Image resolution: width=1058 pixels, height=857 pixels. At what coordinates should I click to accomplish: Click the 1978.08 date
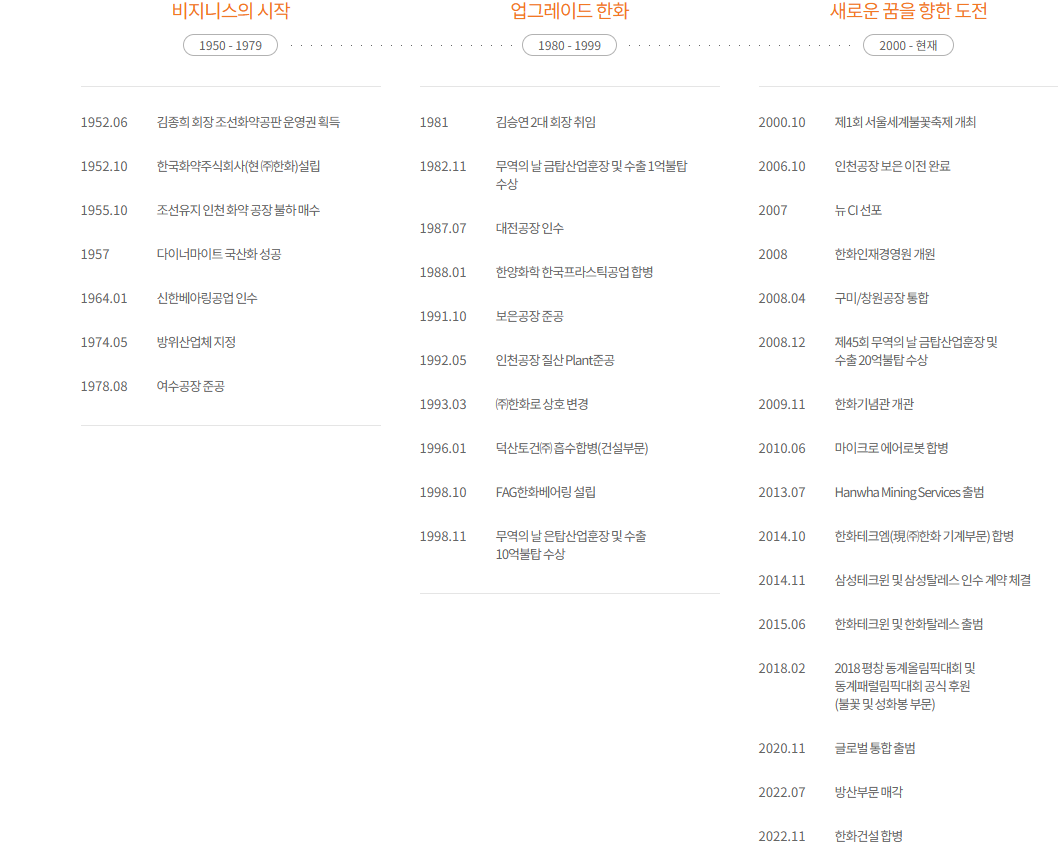point(104,387)
